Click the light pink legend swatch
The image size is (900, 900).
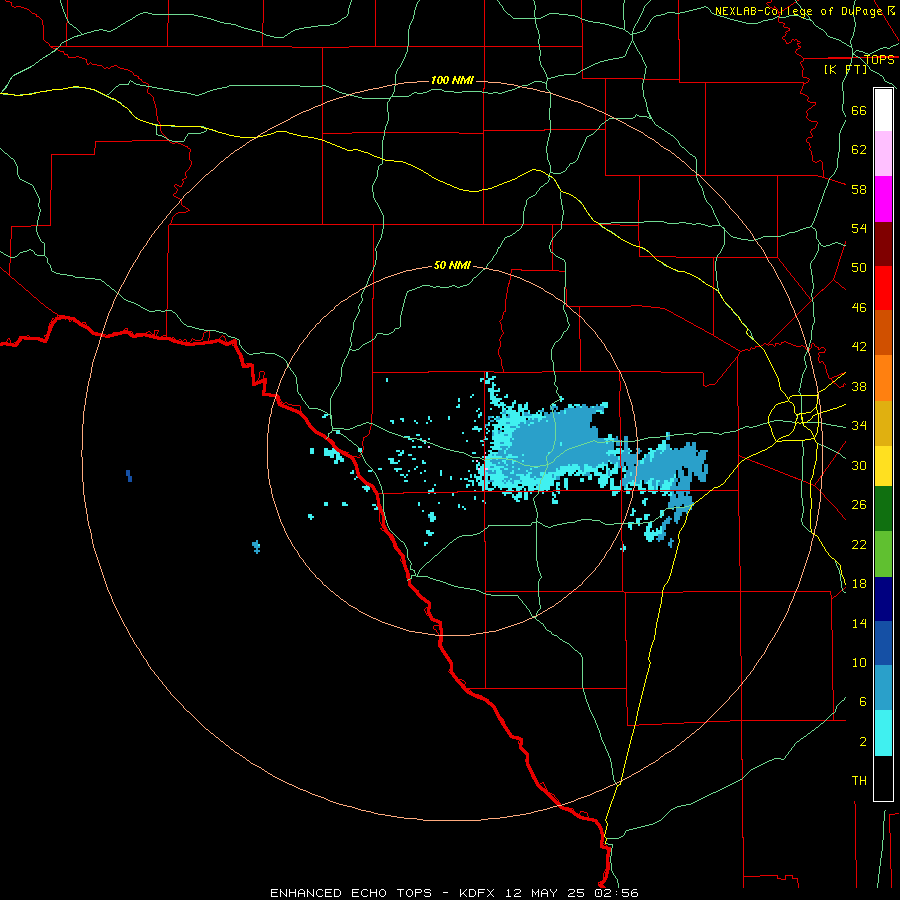[883, 153]
